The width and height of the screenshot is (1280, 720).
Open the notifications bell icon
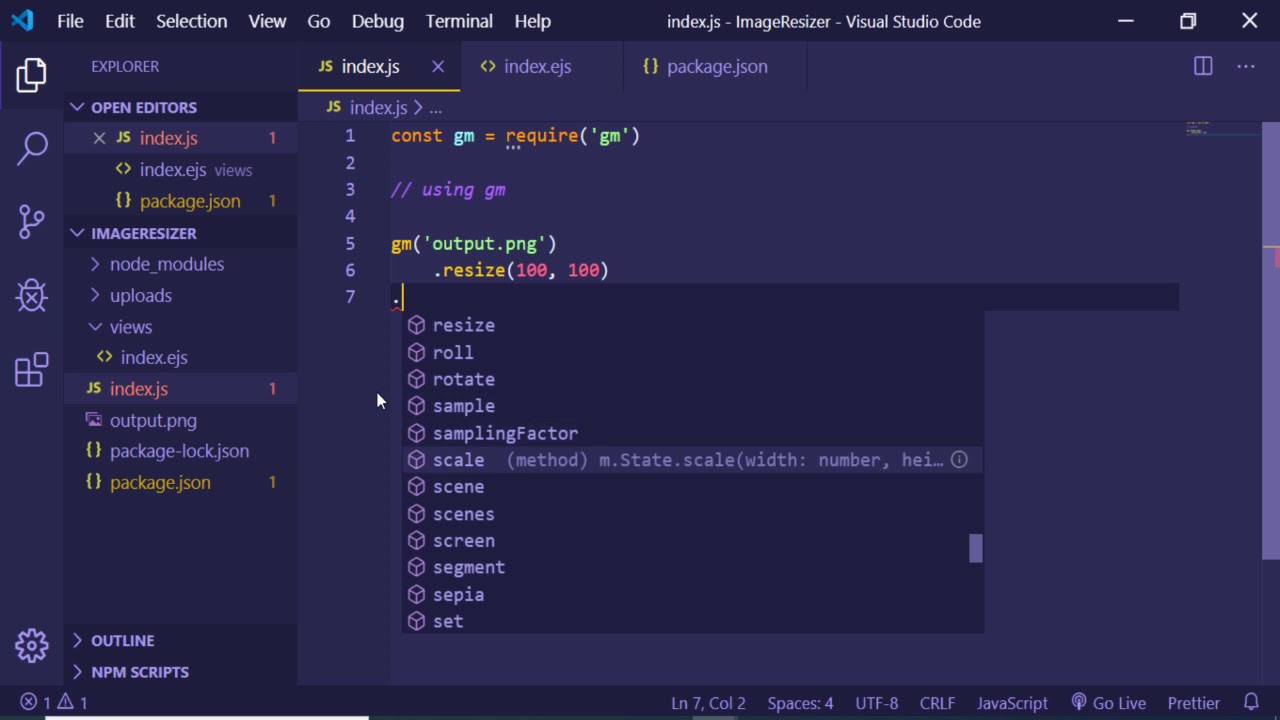click(x=1251, y=703)
